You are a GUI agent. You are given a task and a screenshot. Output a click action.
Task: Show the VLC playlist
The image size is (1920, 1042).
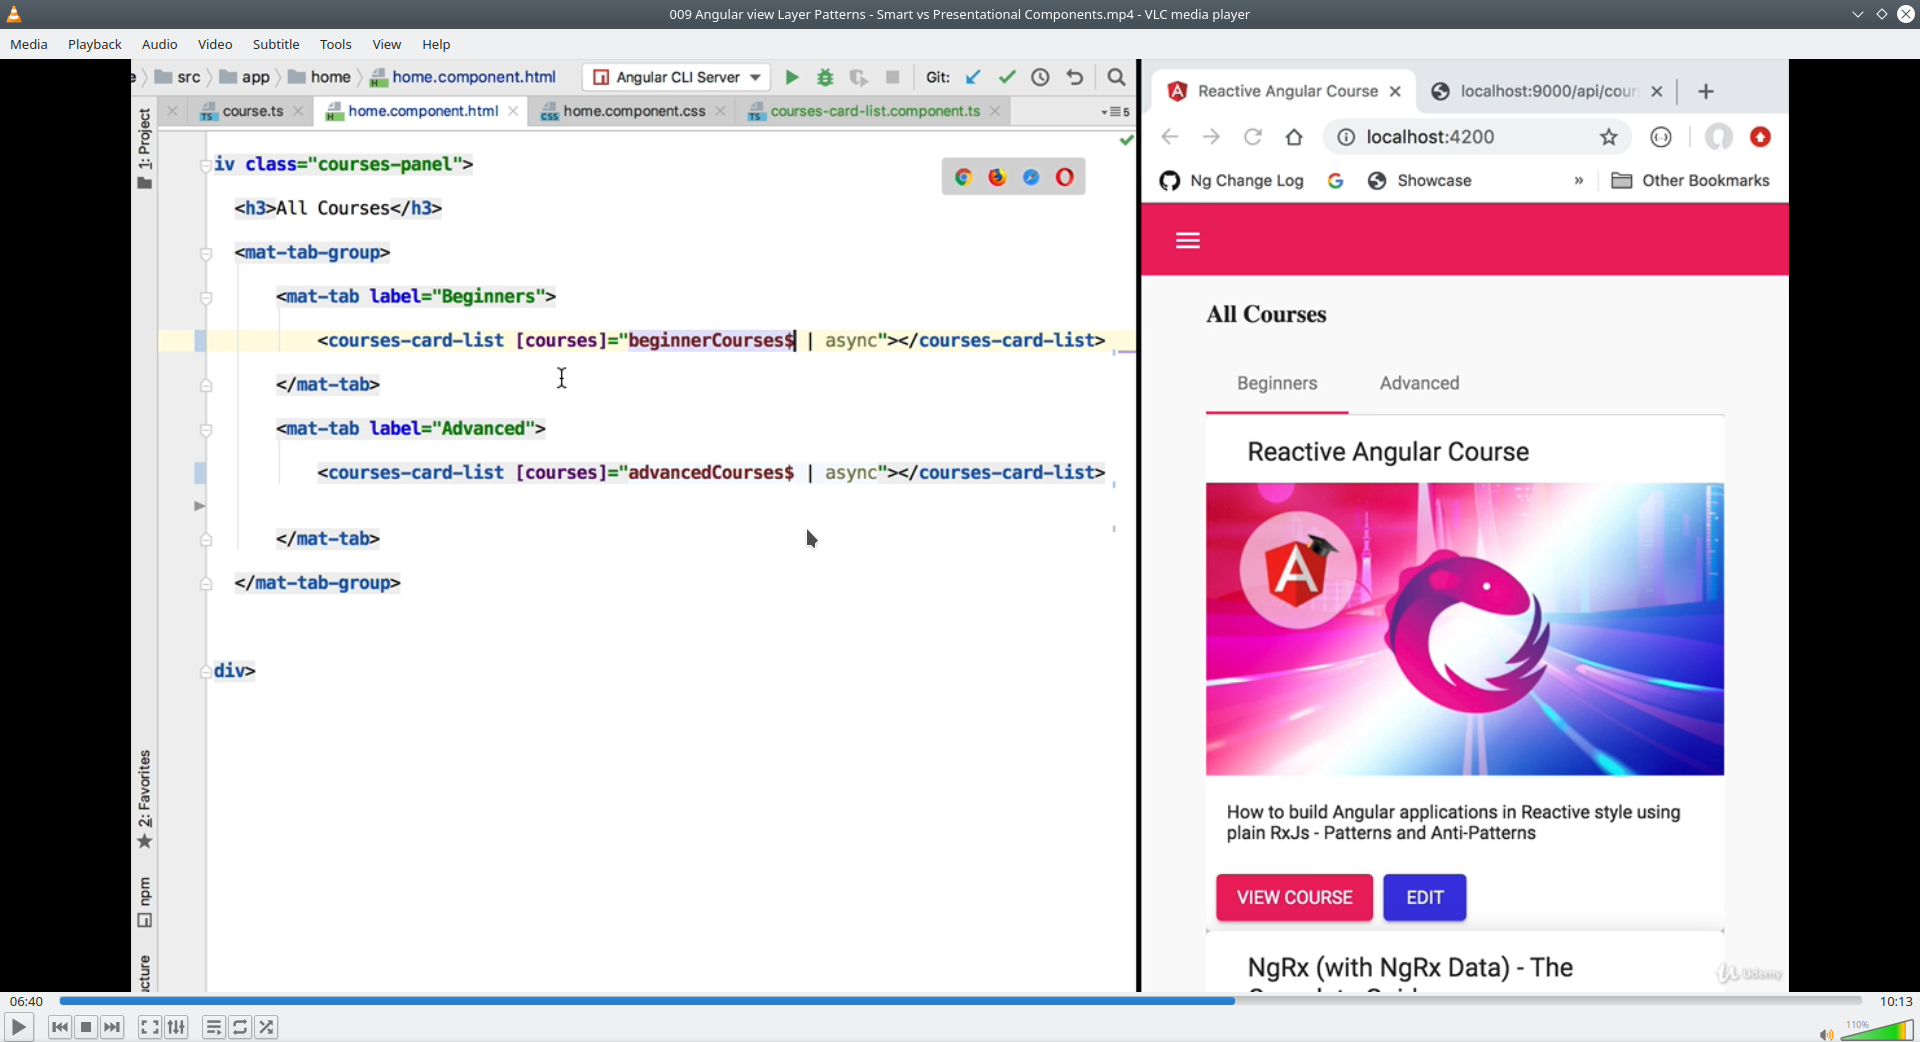coord(213,1027)
